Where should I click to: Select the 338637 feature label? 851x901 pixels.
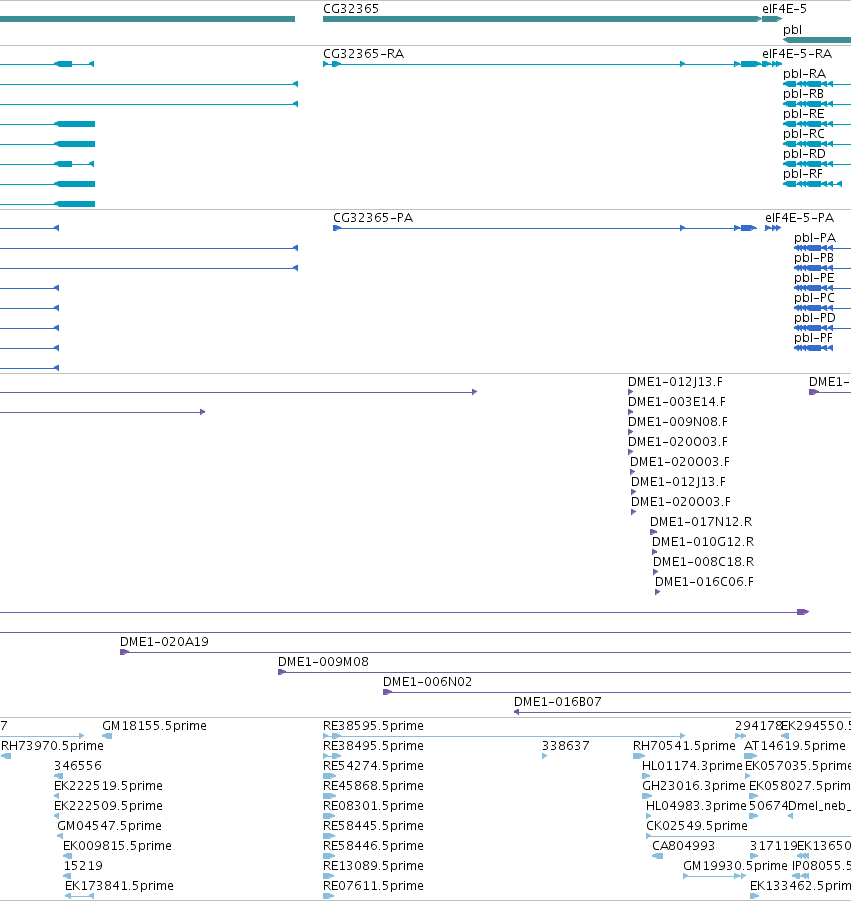point(565,746)
